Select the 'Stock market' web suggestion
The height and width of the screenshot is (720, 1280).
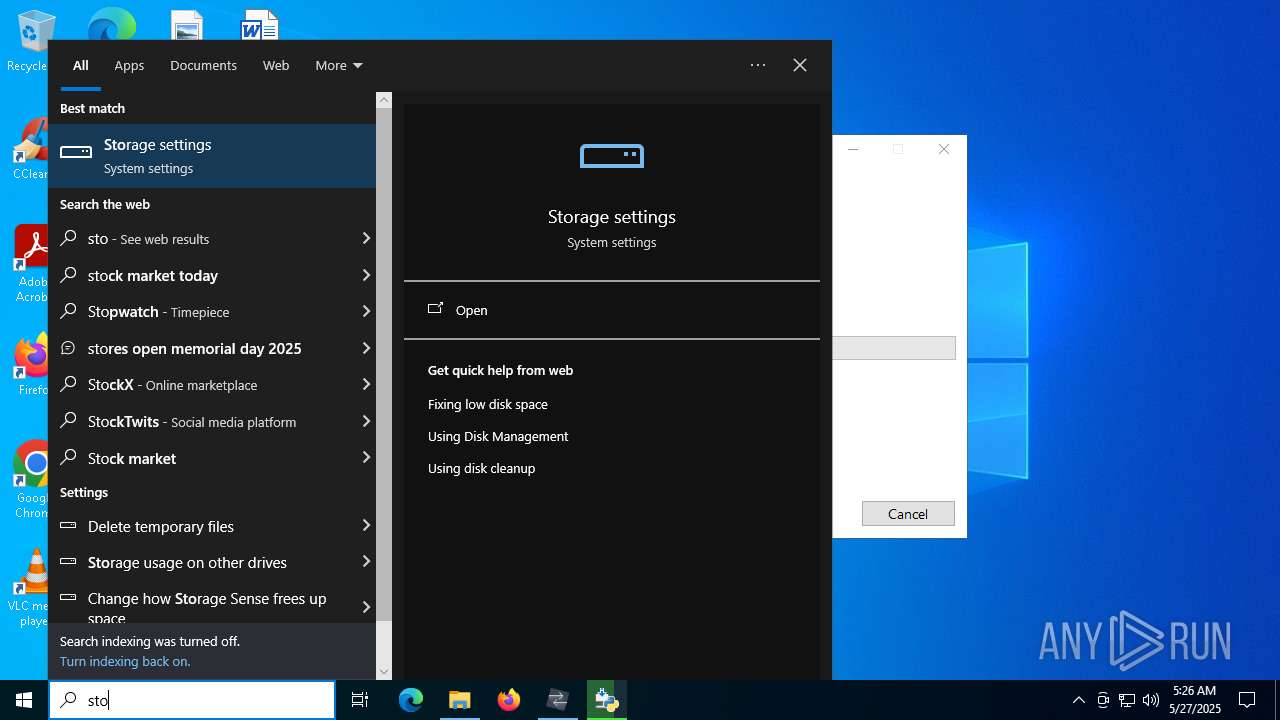(212, 458)
